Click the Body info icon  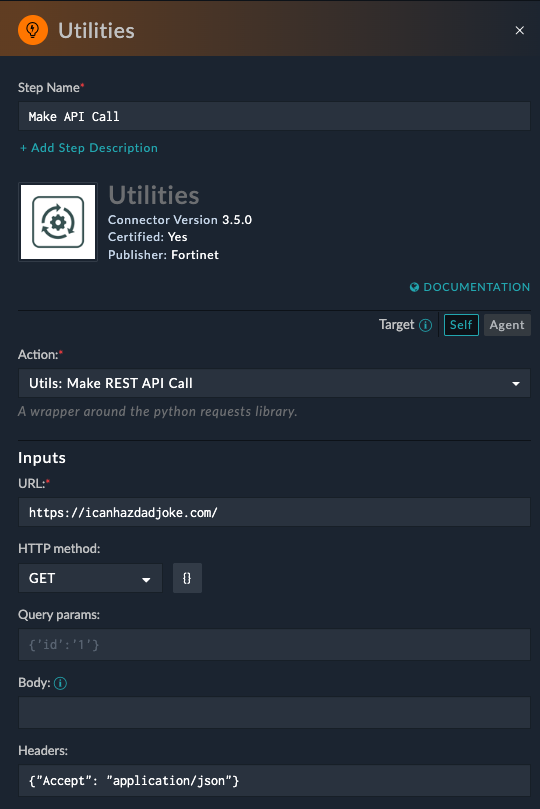60,683
